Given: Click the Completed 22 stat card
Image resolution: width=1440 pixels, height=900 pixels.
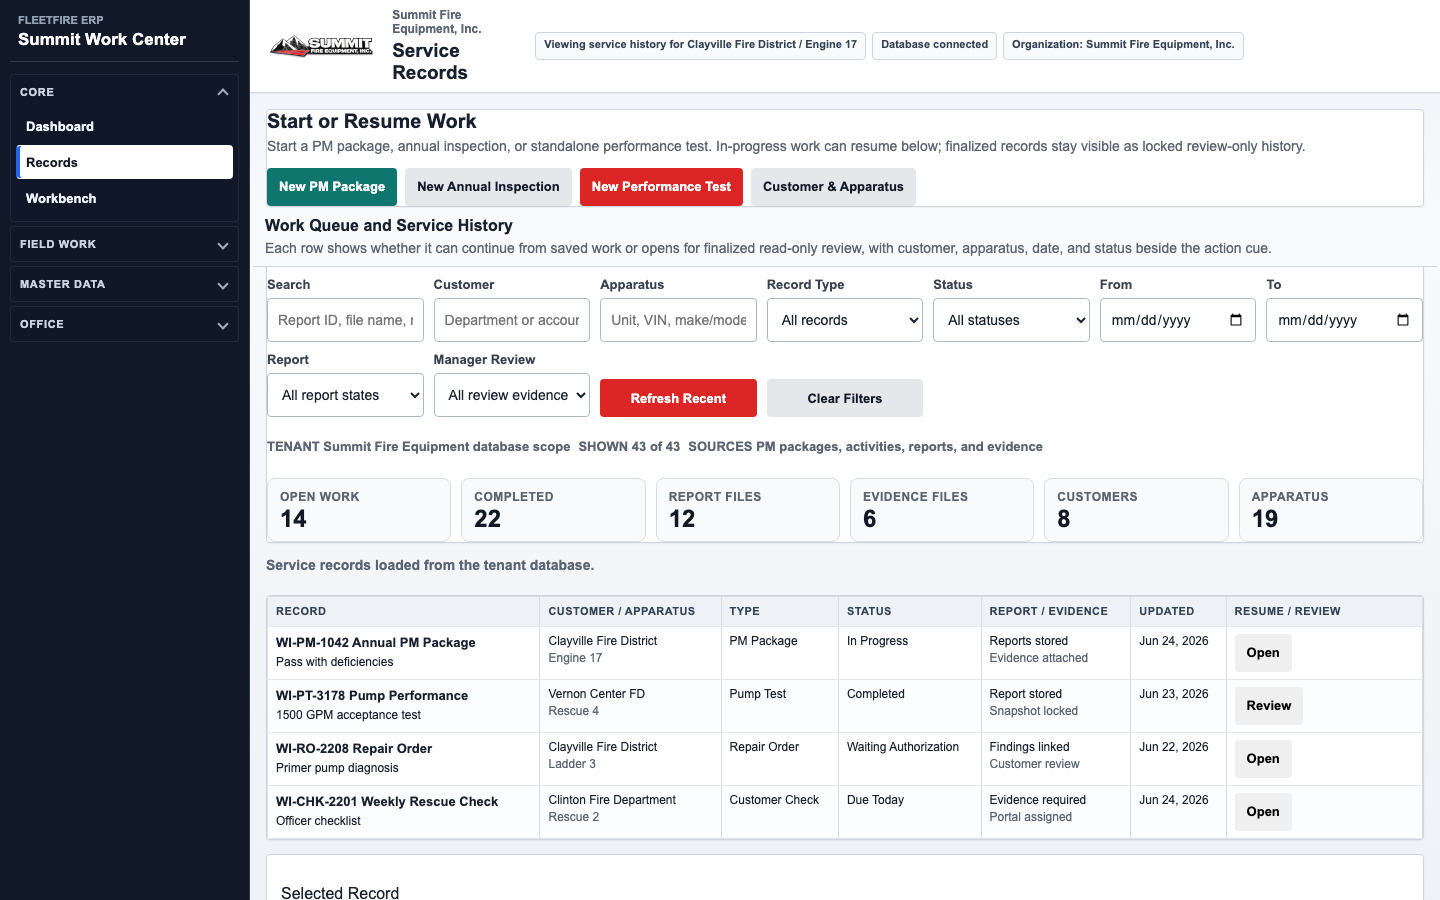Looking at the screenshot, I should coord(553,510).
